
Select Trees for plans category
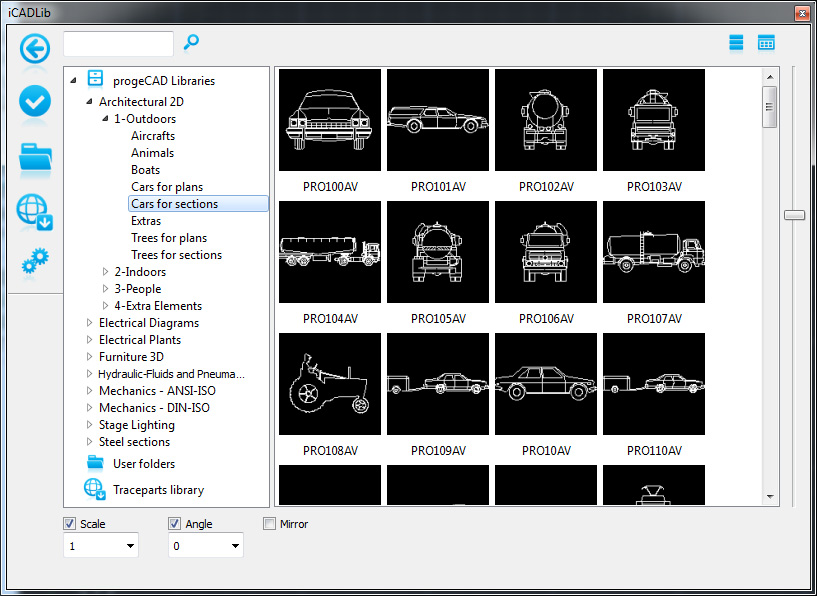click(169, 238)
